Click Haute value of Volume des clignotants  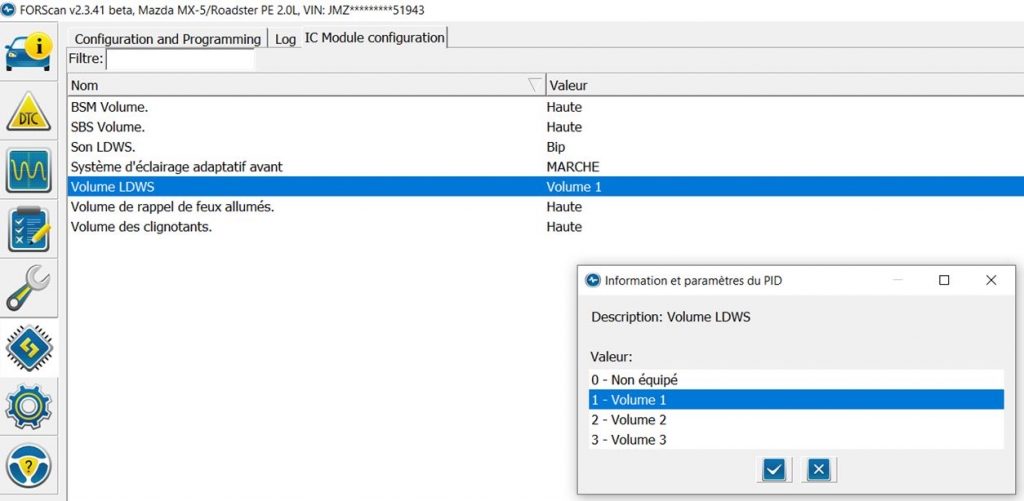(564, 227)
